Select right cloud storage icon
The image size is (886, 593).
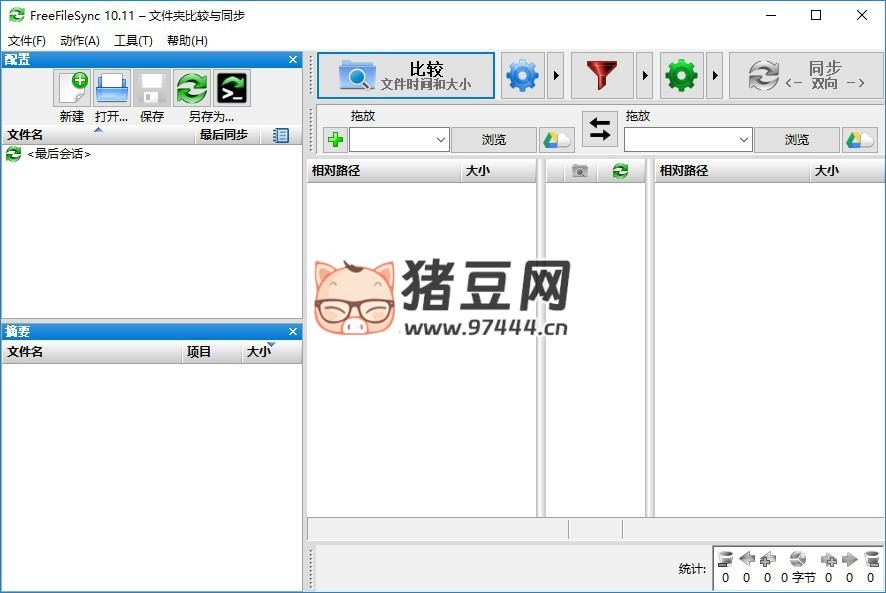click(x=860, y=140)
